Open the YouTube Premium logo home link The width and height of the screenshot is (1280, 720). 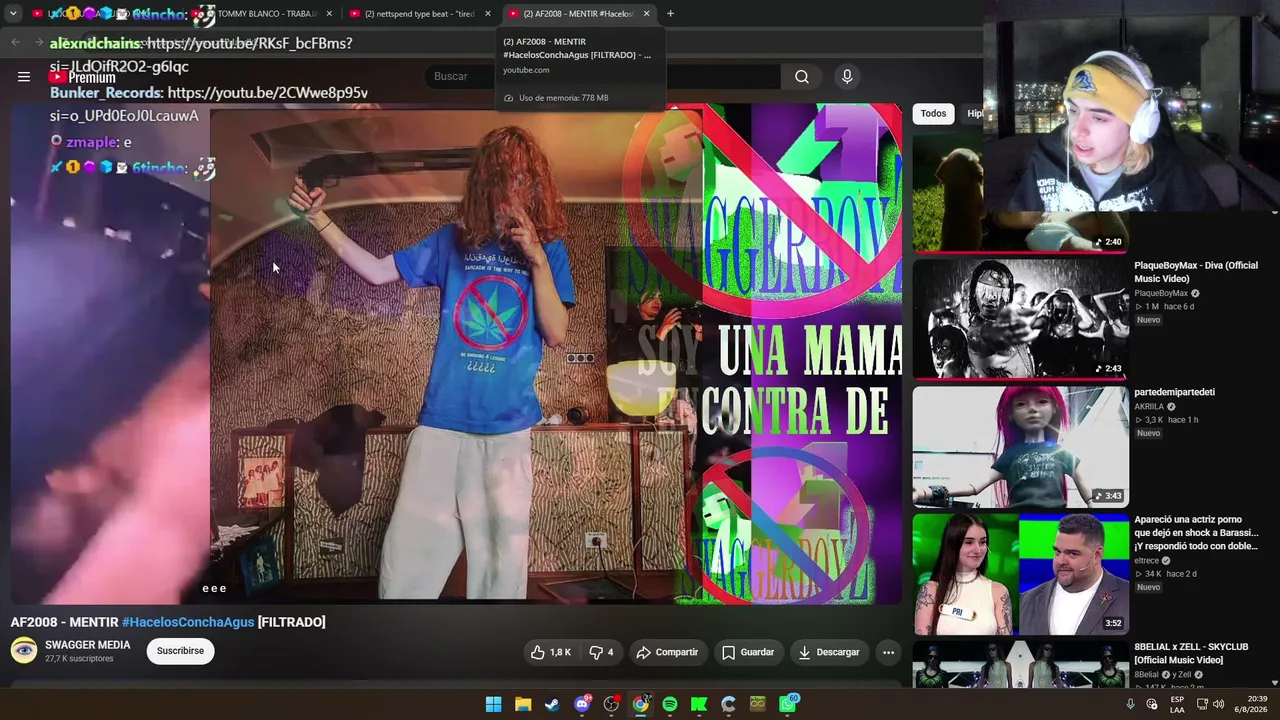pyautogui.click(x=84, y=77)
